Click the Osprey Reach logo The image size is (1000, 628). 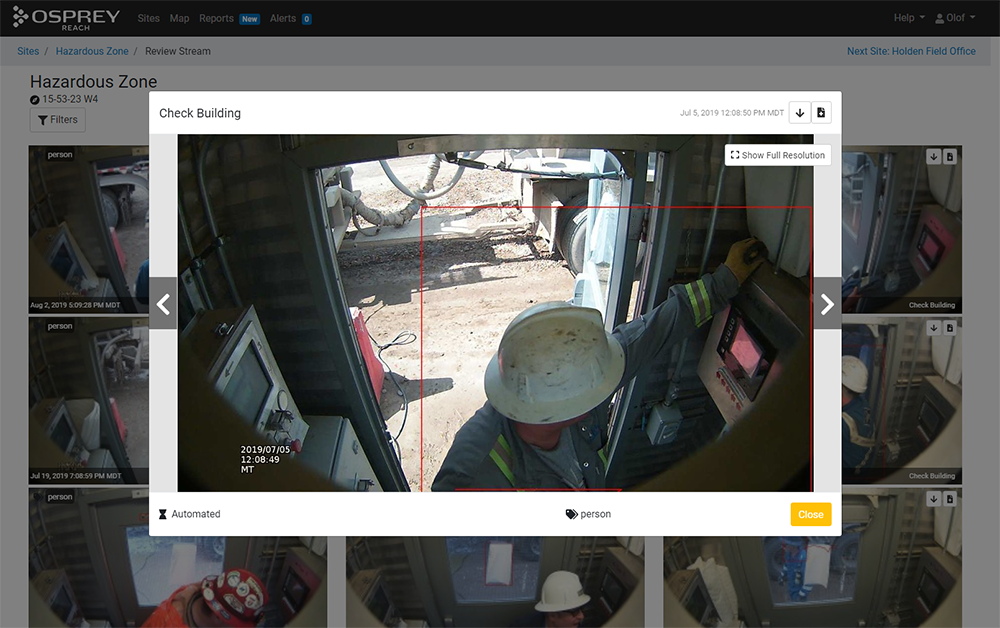click(66, 18)
